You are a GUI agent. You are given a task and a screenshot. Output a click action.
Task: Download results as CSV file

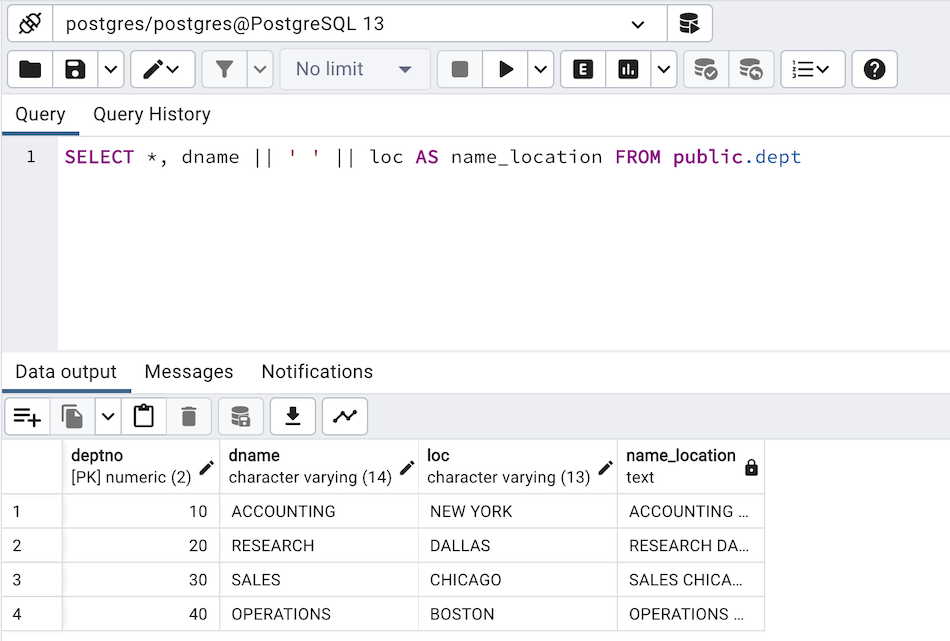[x=293, y=416]
